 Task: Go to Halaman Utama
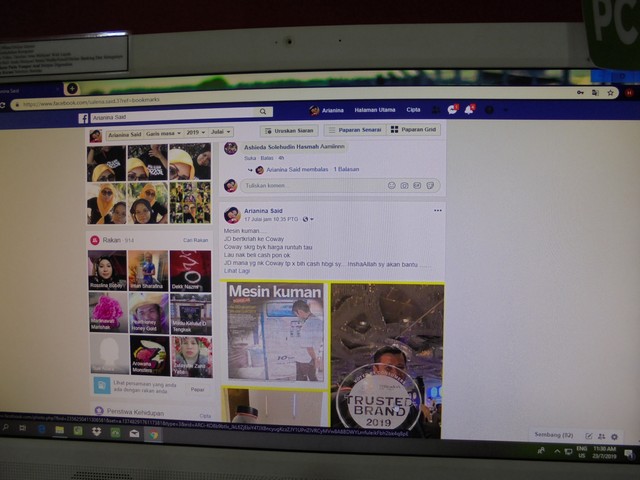(375, 110)
